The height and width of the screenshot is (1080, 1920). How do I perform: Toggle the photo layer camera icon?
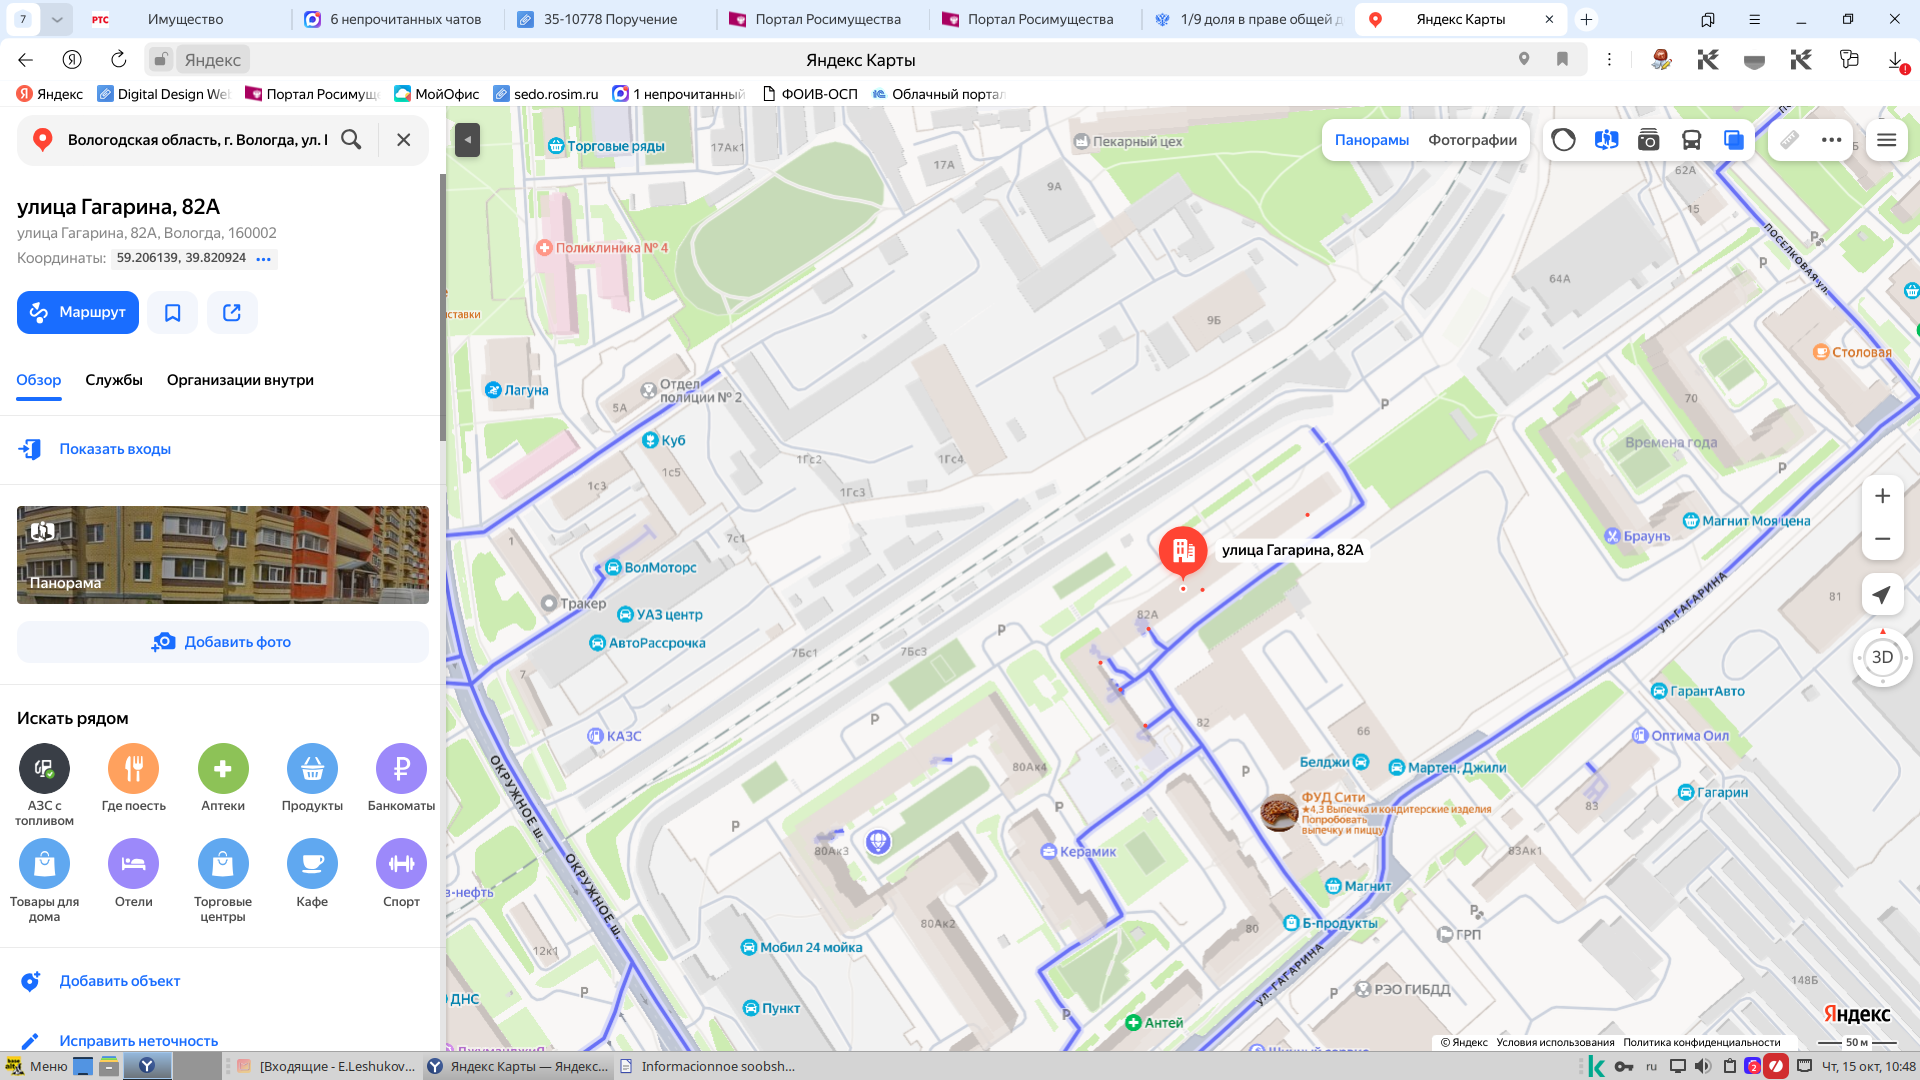click(x=1649, y=140)
